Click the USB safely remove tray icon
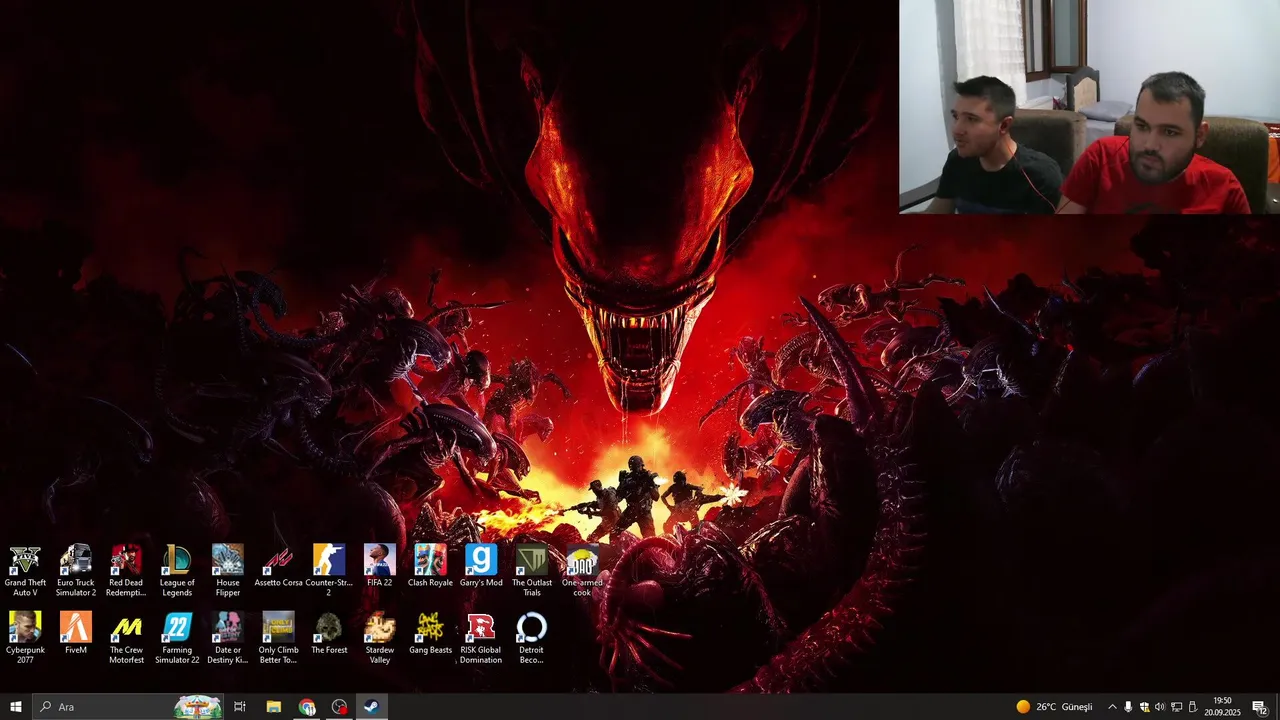The height and width of the screenshot is (720, 1280). pos(1193,707)
